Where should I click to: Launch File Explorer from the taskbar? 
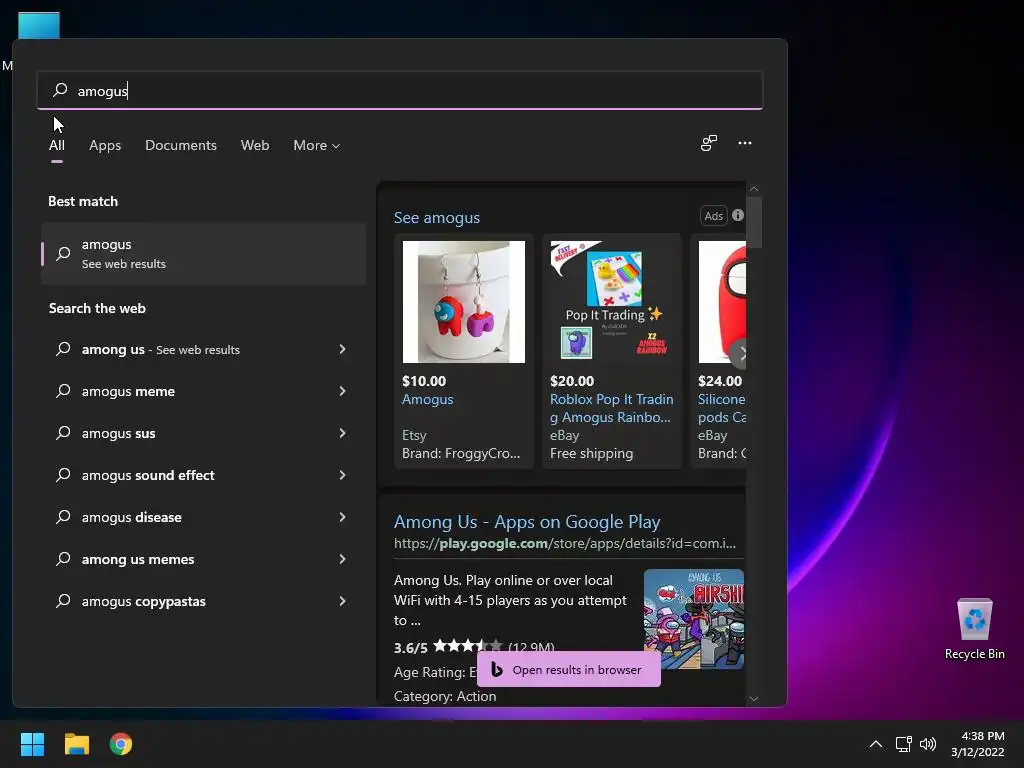[76, 744]
